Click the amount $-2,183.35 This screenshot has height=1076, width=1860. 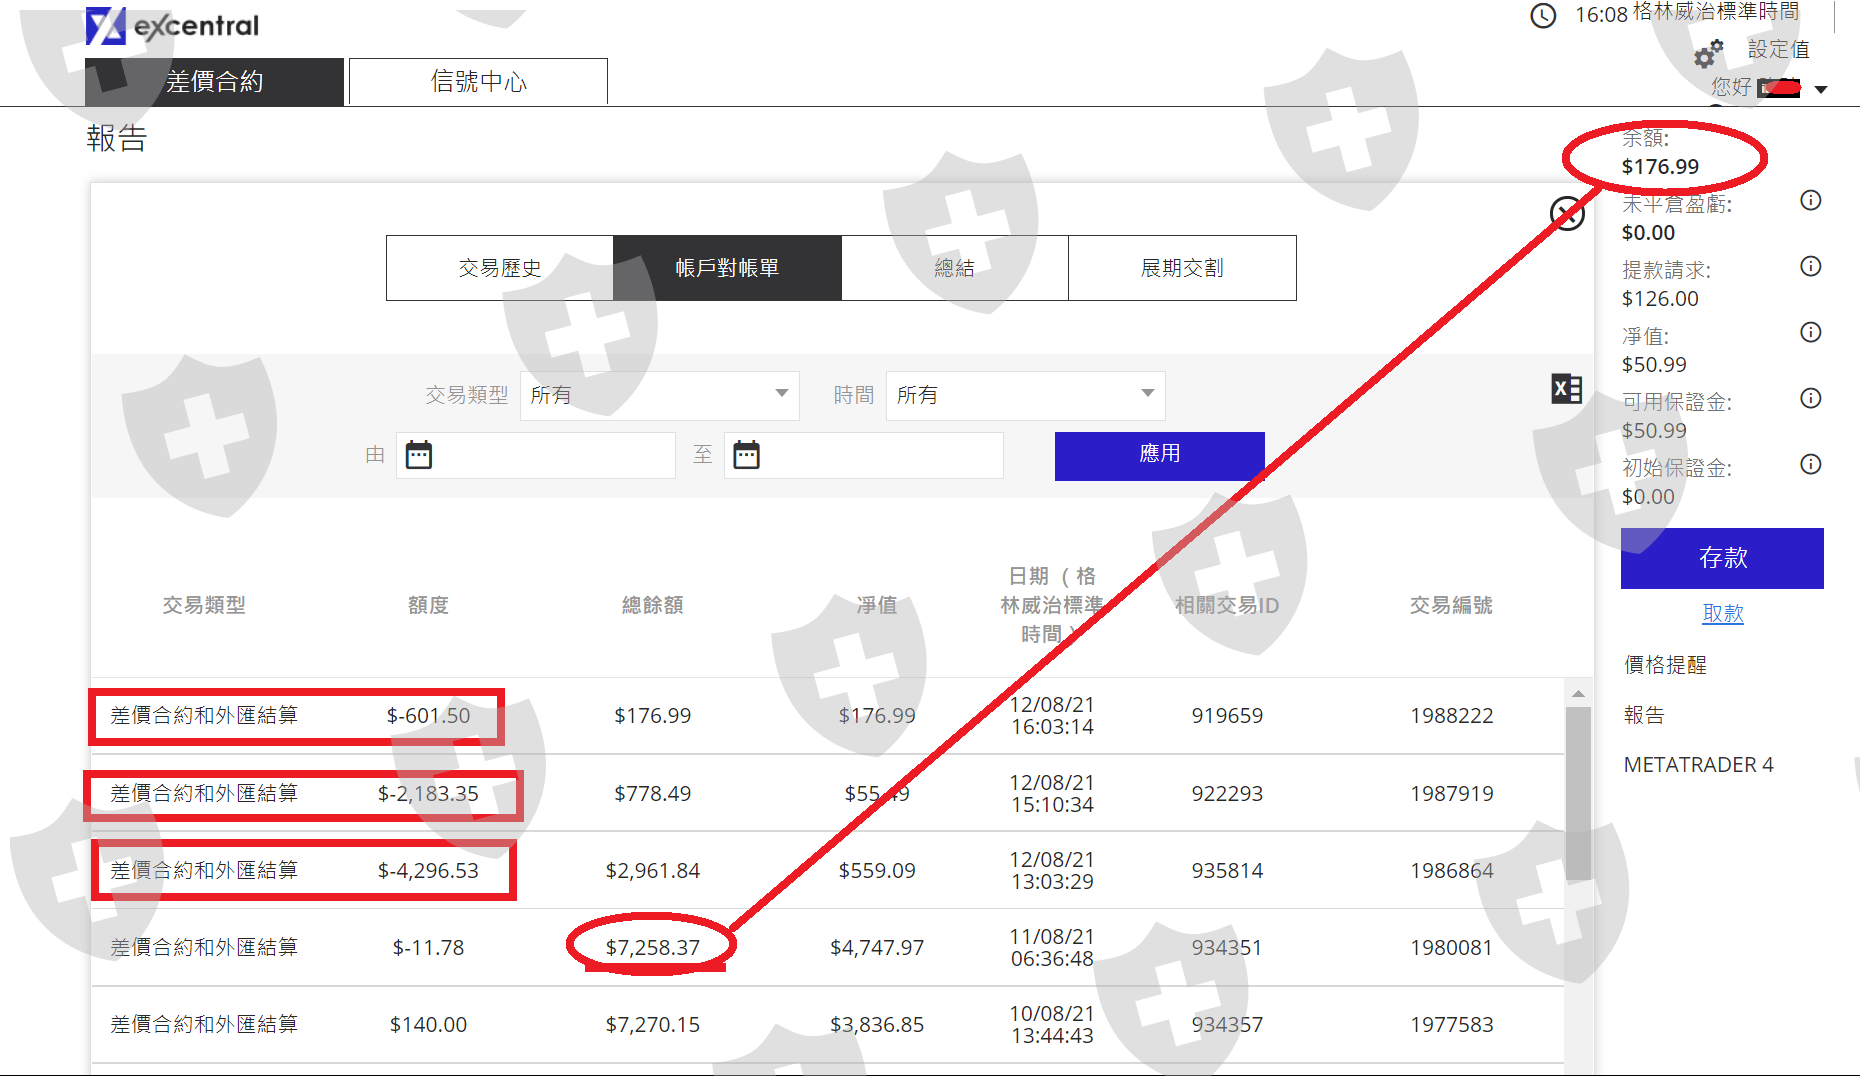click(x=428, y=794)
